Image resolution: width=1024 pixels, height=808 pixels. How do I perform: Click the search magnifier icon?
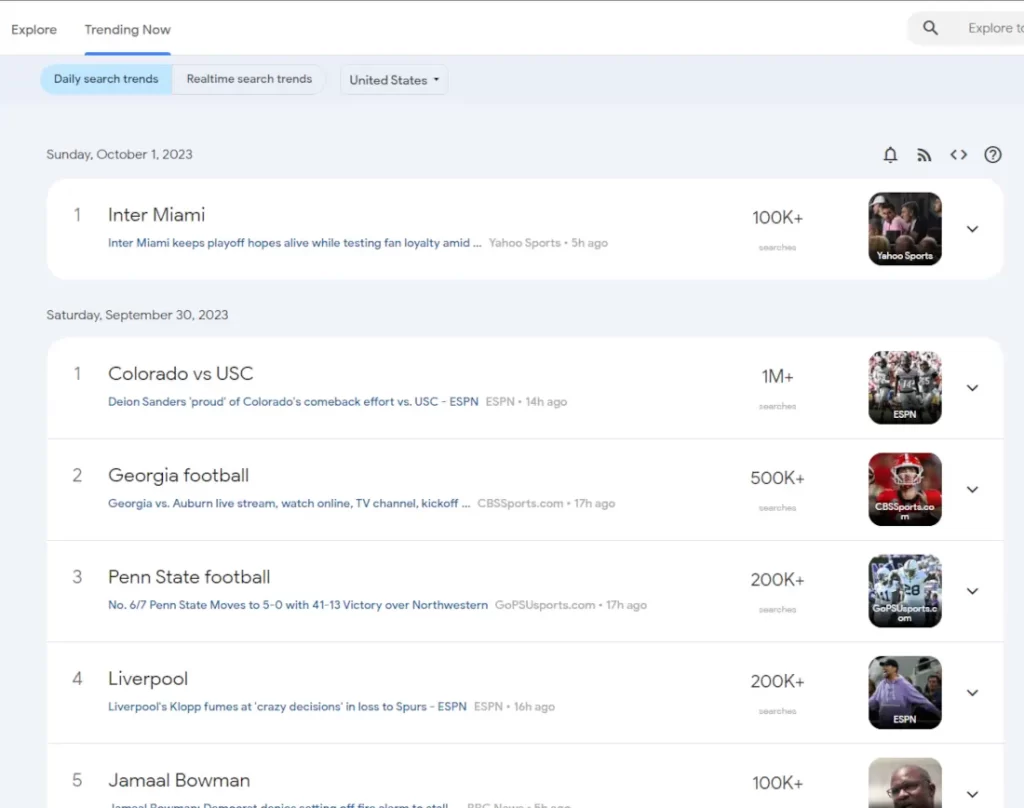tap(930, 28)
